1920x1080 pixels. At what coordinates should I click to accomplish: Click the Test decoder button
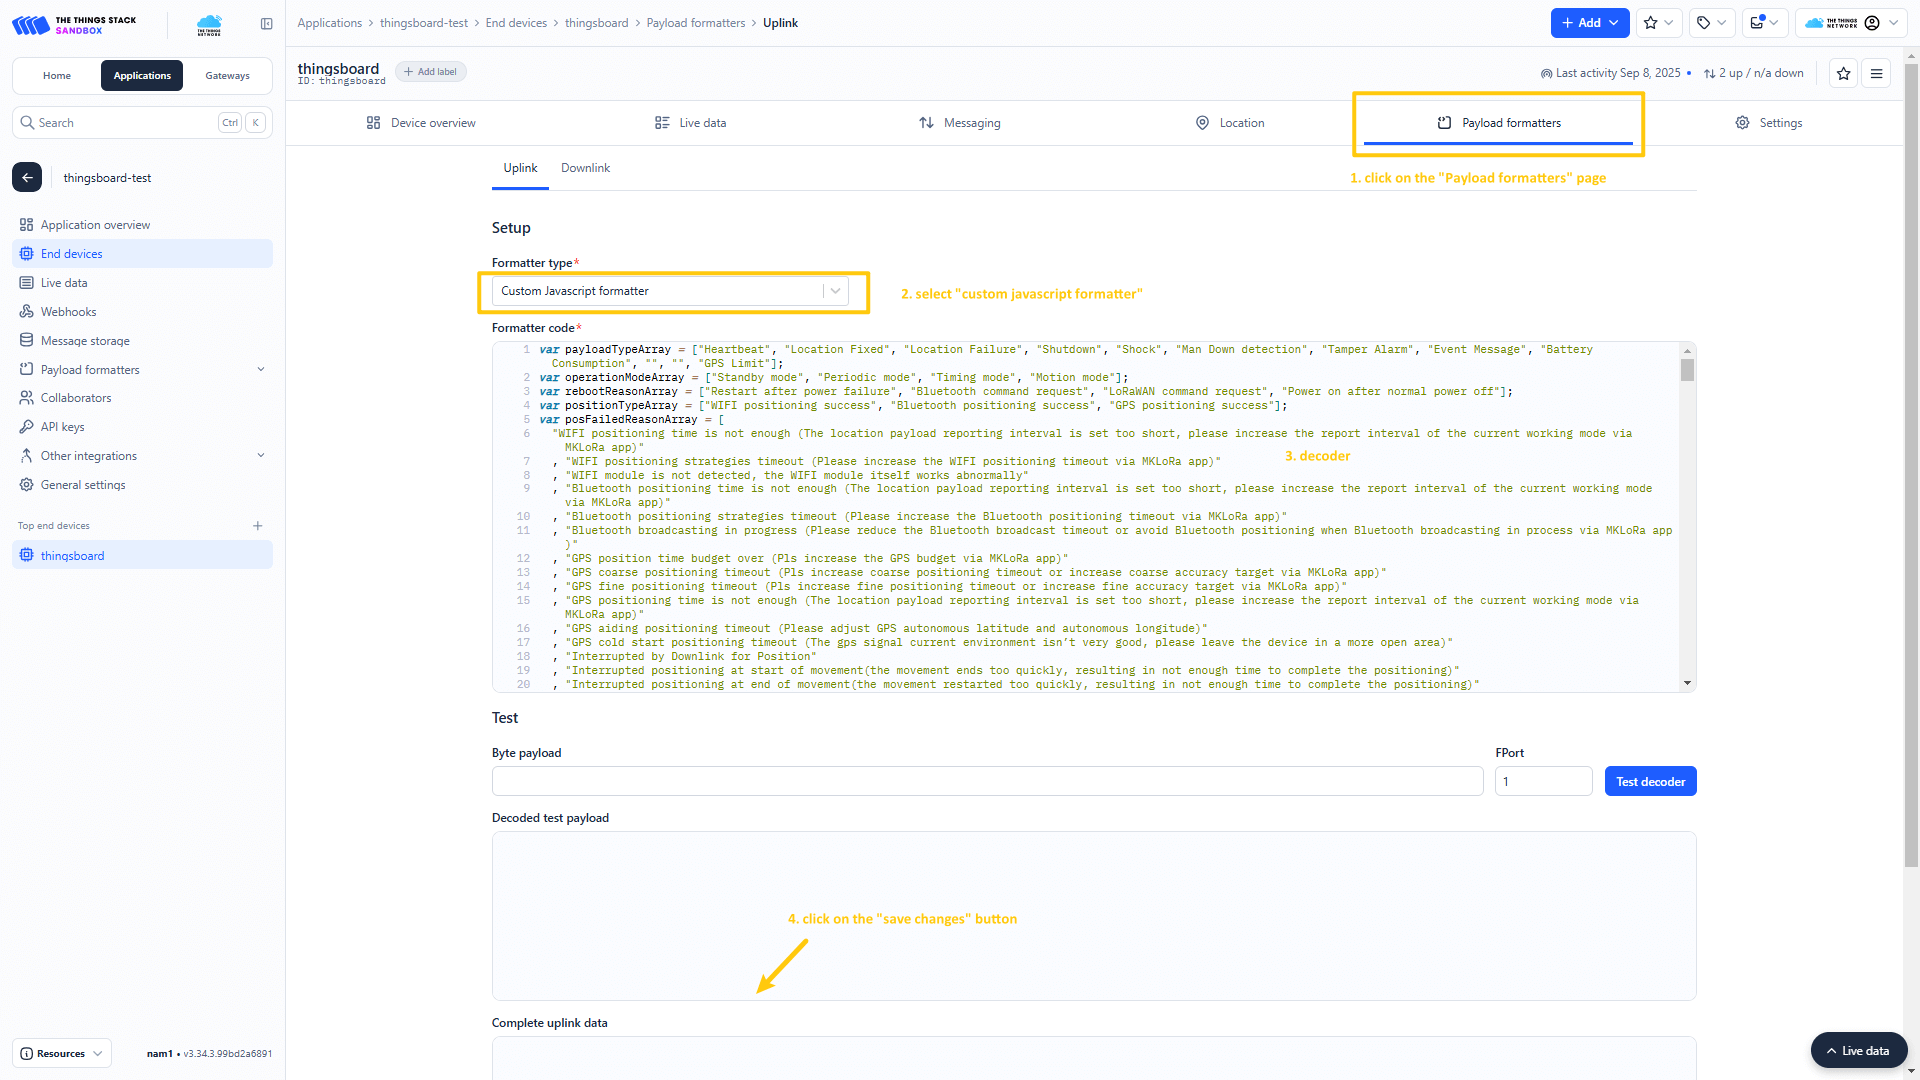pos(1650,782)
